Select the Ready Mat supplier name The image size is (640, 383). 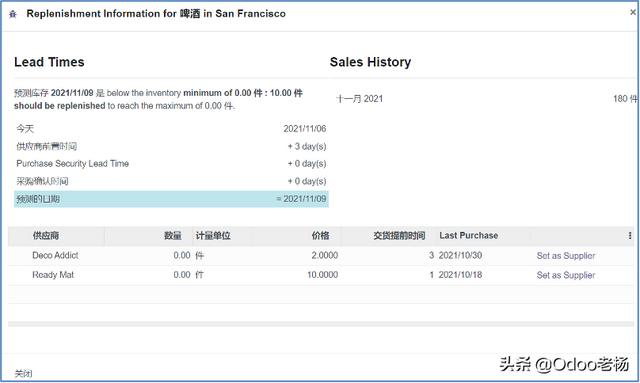pos(53,275)
